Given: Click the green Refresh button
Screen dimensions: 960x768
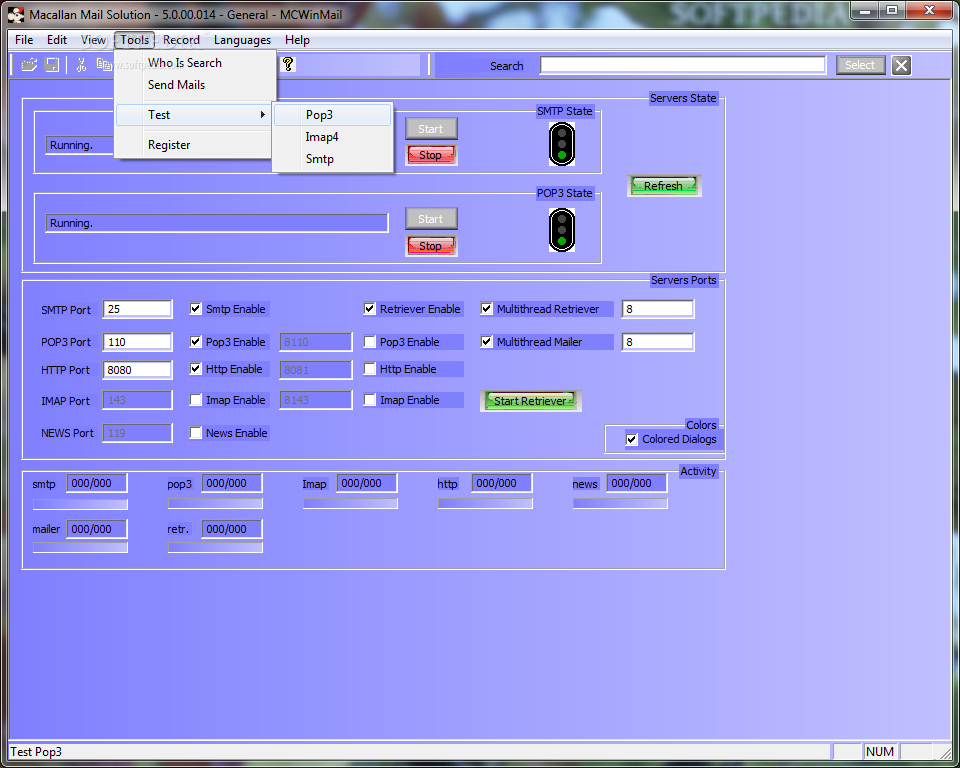Looking at the screenshot, I should point(664,186).
